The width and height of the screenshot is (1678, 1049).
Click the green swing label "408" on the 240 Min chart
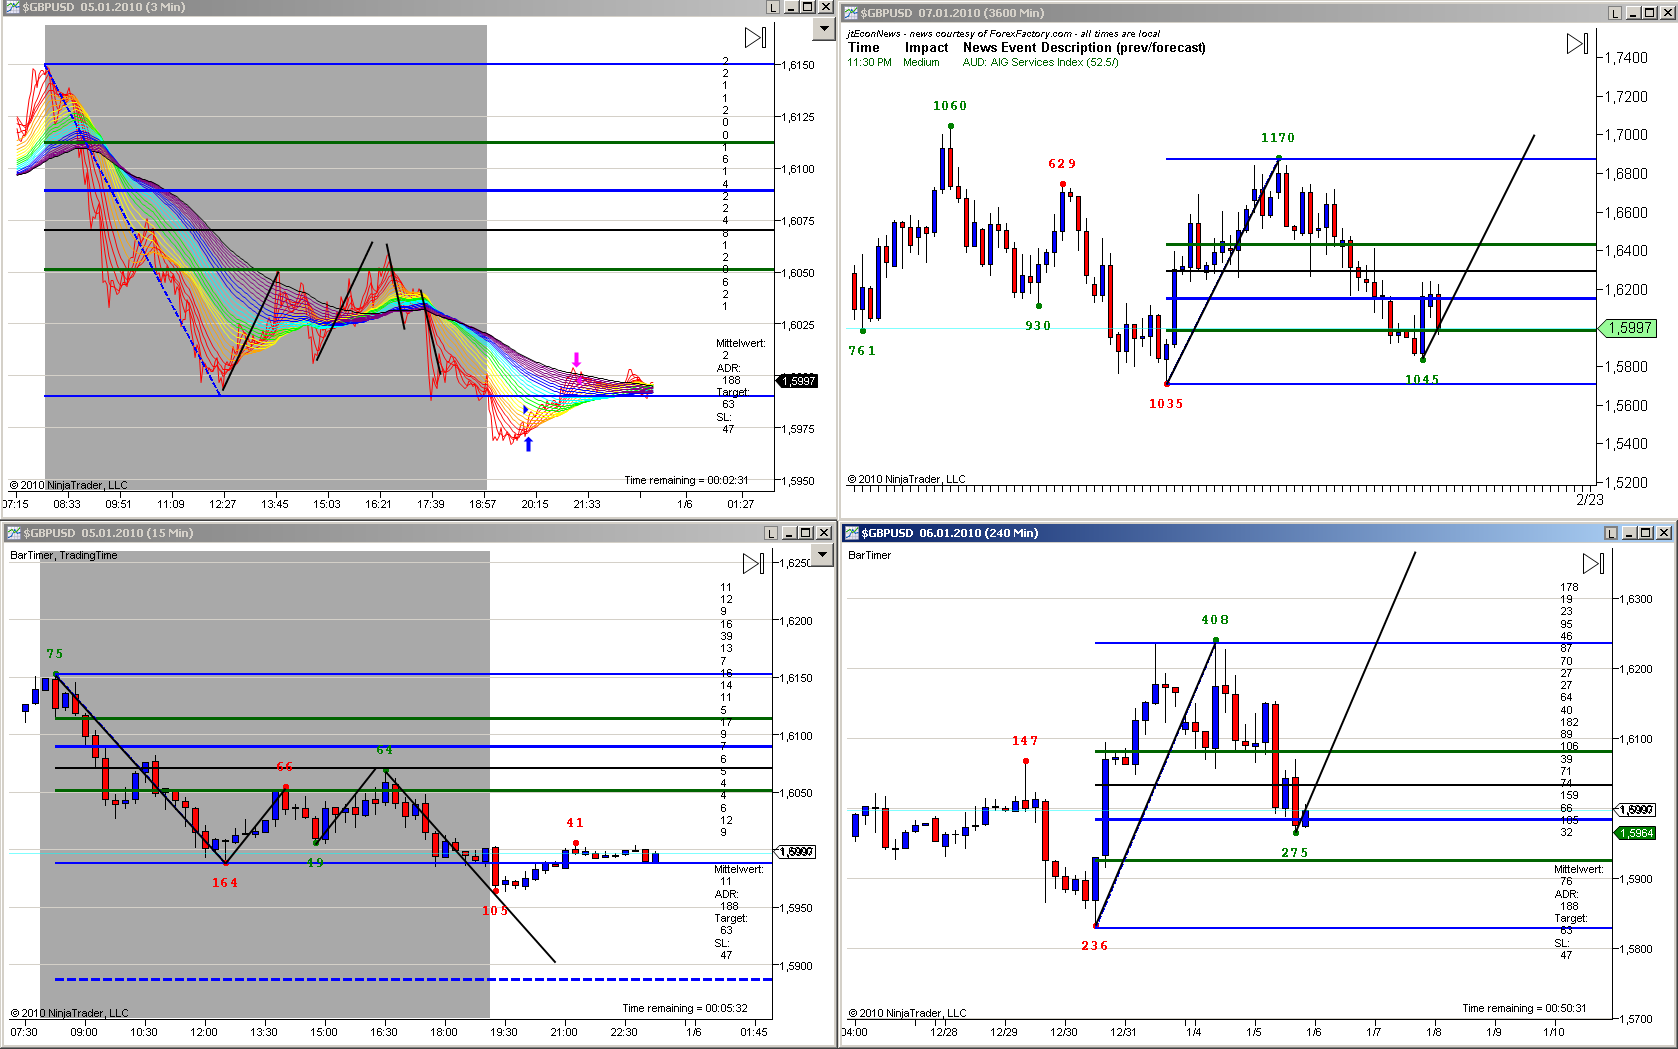pos(1215,620)
